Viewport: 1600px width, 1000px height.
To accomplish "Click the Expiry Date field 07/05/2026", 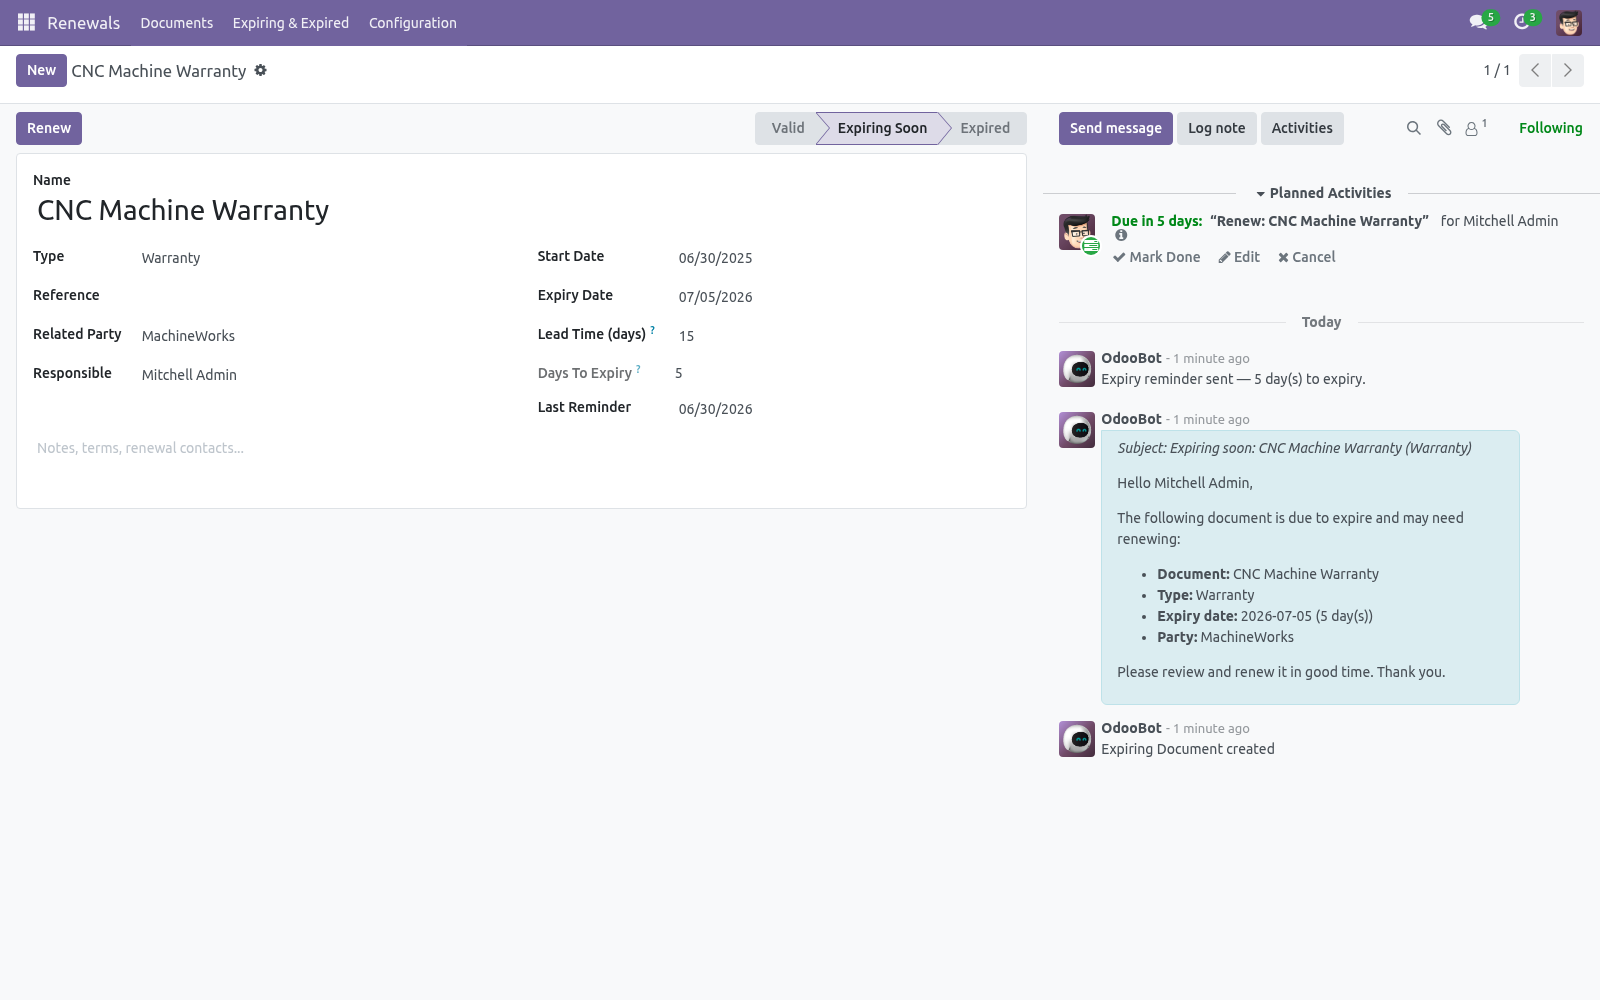I will pos(844,297).
